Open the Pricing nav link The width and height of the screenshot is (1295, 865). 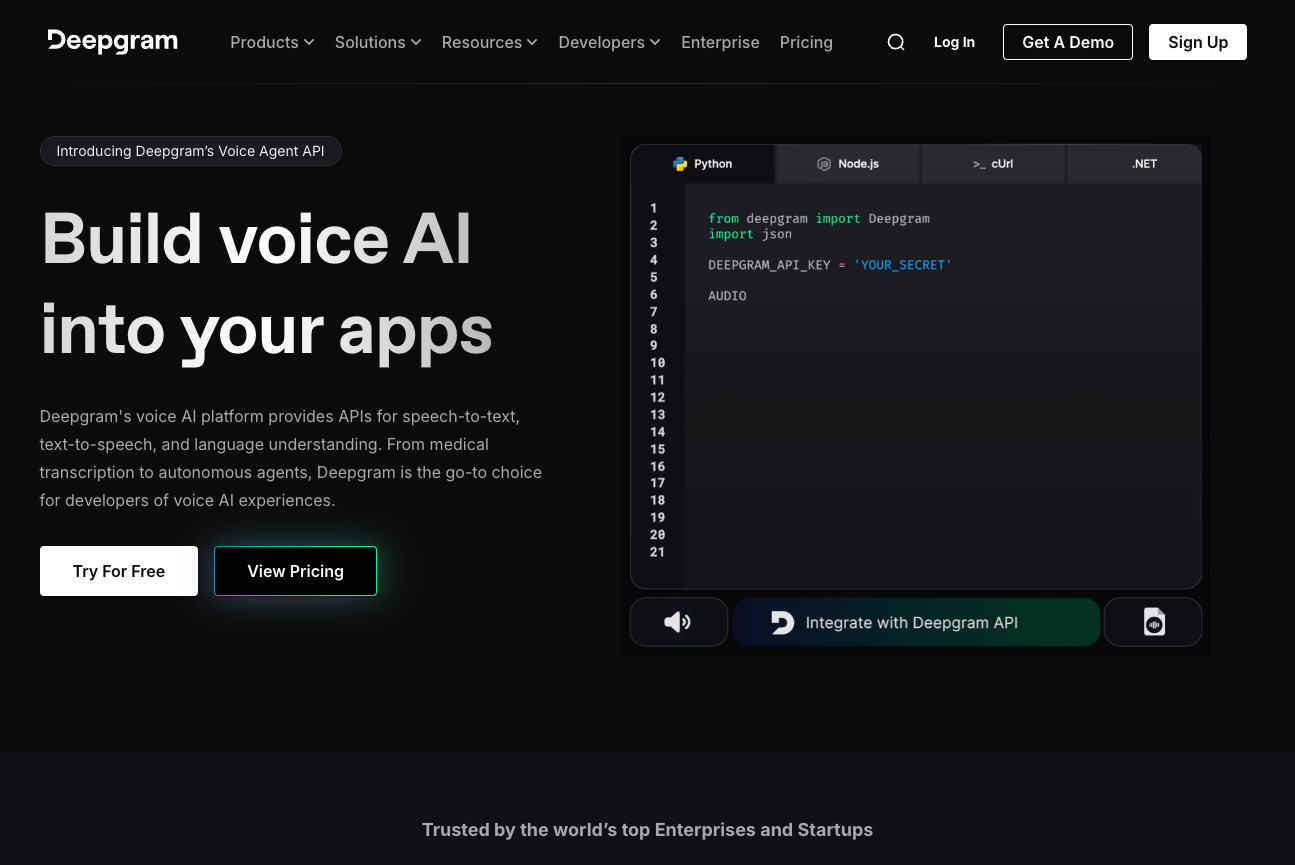tap(806, 42)
